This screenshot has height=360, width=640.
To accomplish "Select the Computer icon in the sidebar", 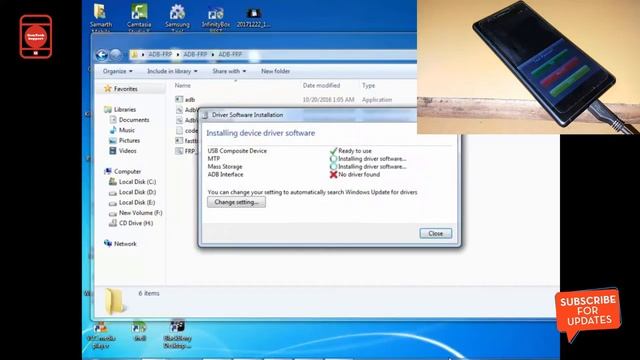I will click(x=108, y=171).
